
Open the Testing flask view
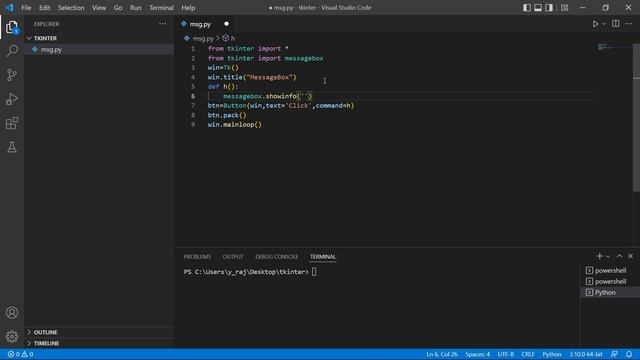pyautogui.click(x=12, y=147)
